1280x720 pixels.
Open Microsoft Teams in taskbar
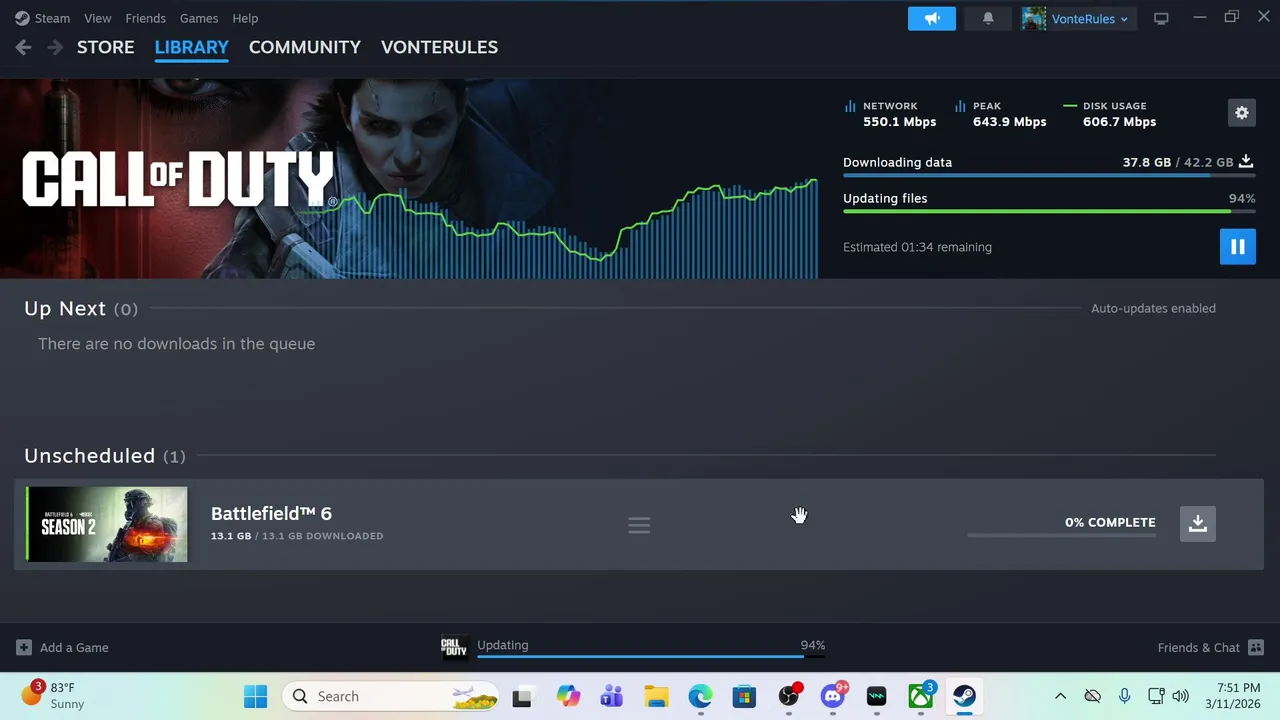(x=611, y=696)
